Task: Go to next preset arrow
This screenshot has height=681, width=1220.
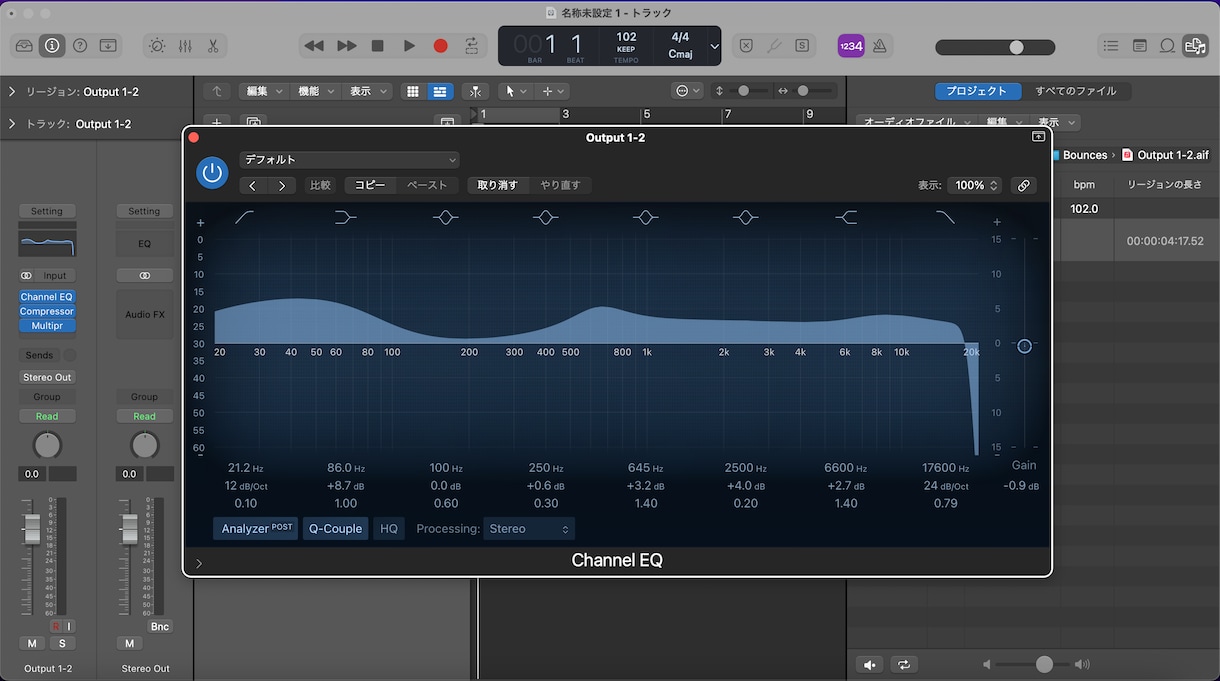Action: coord(282,185)
